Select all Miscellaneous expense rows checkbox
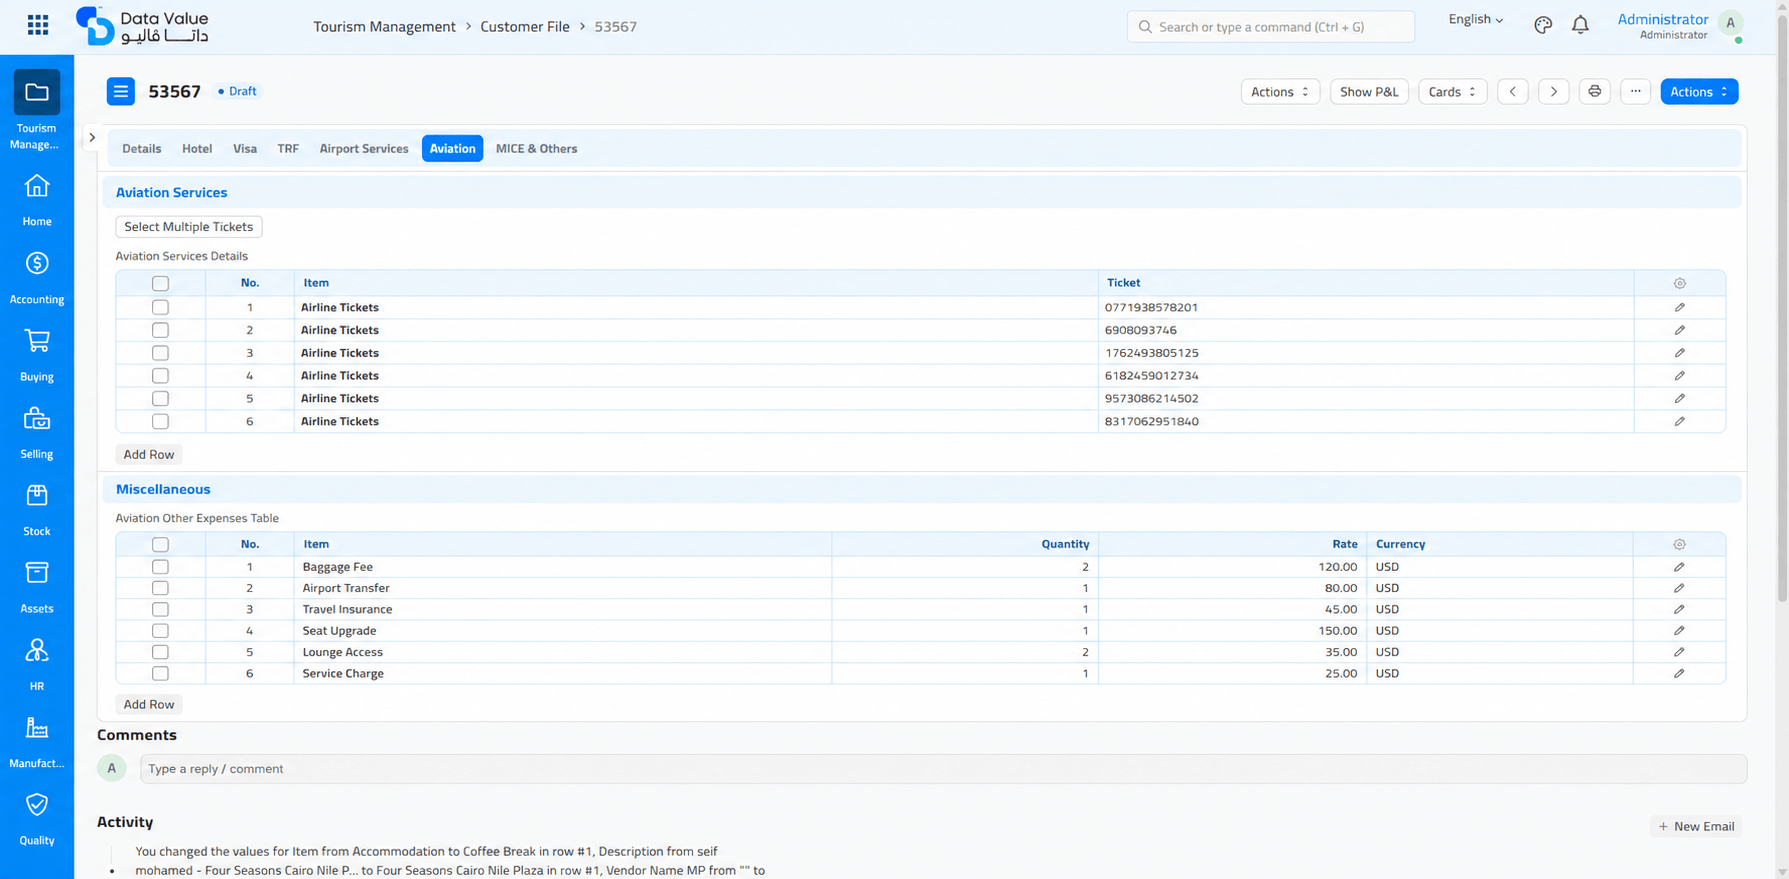This screenshot has height=879, width=1789. click(160, 545)
